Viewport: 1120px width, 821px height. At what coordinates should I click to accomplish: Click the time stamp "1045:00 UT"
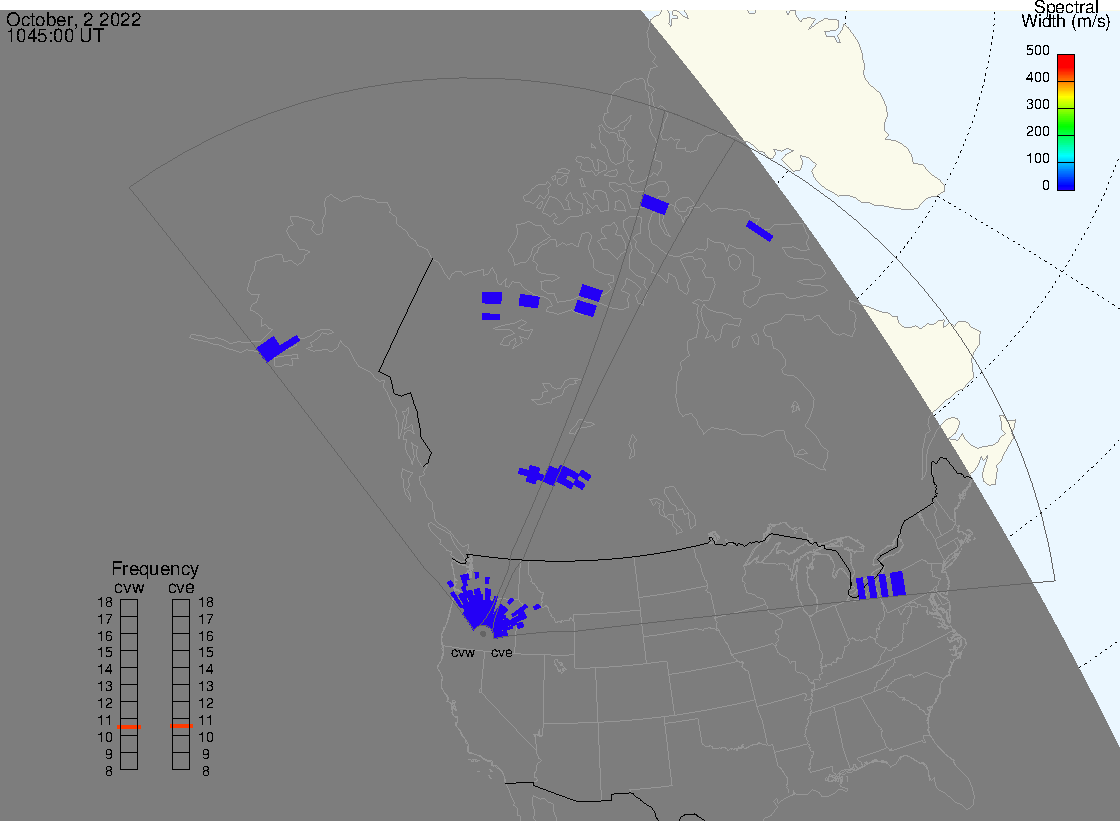tap(55, 36)
